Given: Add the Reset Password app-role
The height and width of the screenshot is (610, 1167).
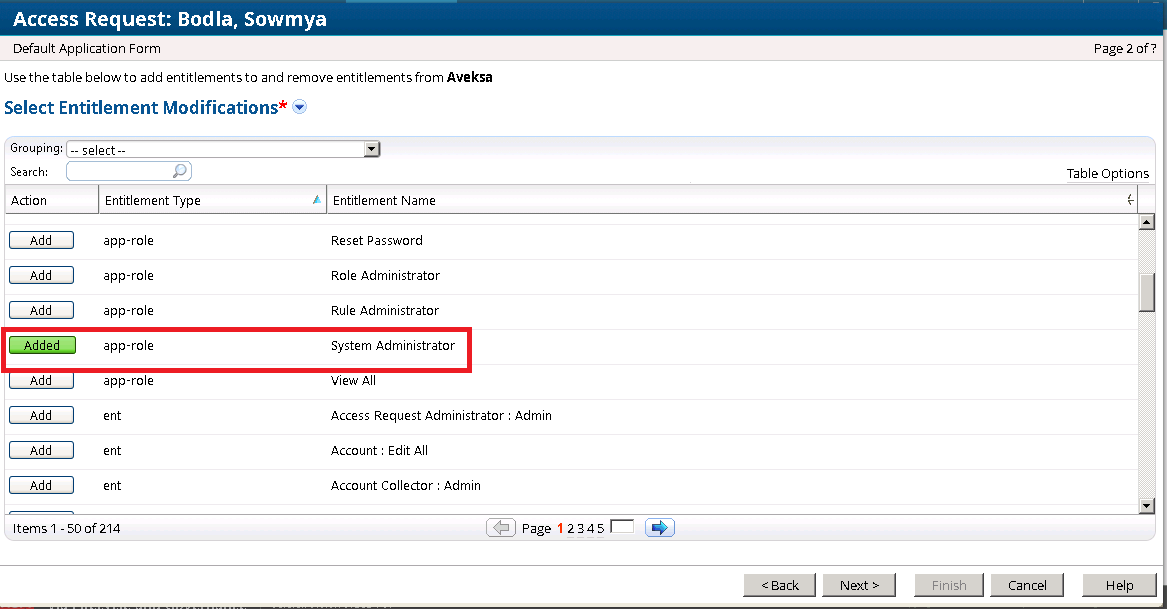Looking at the screenshot, I should (41, 240).
